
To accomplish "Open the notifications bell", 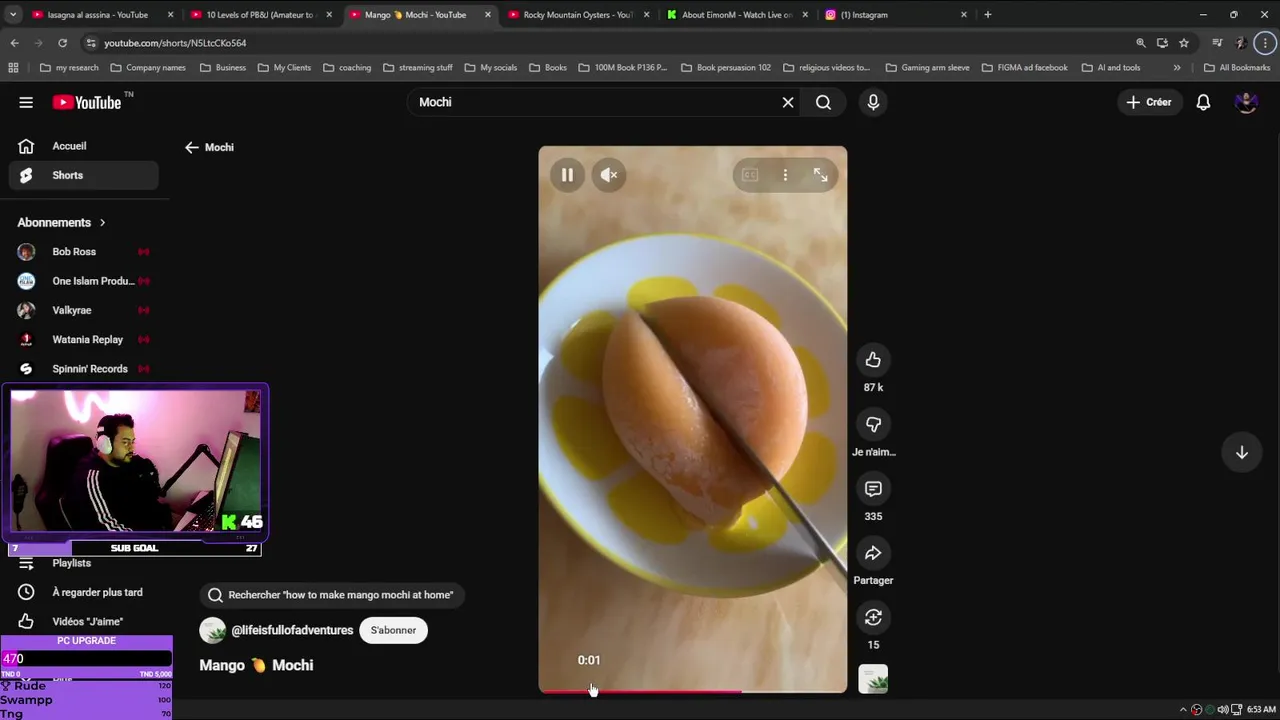I will [x=1203, y=102].
